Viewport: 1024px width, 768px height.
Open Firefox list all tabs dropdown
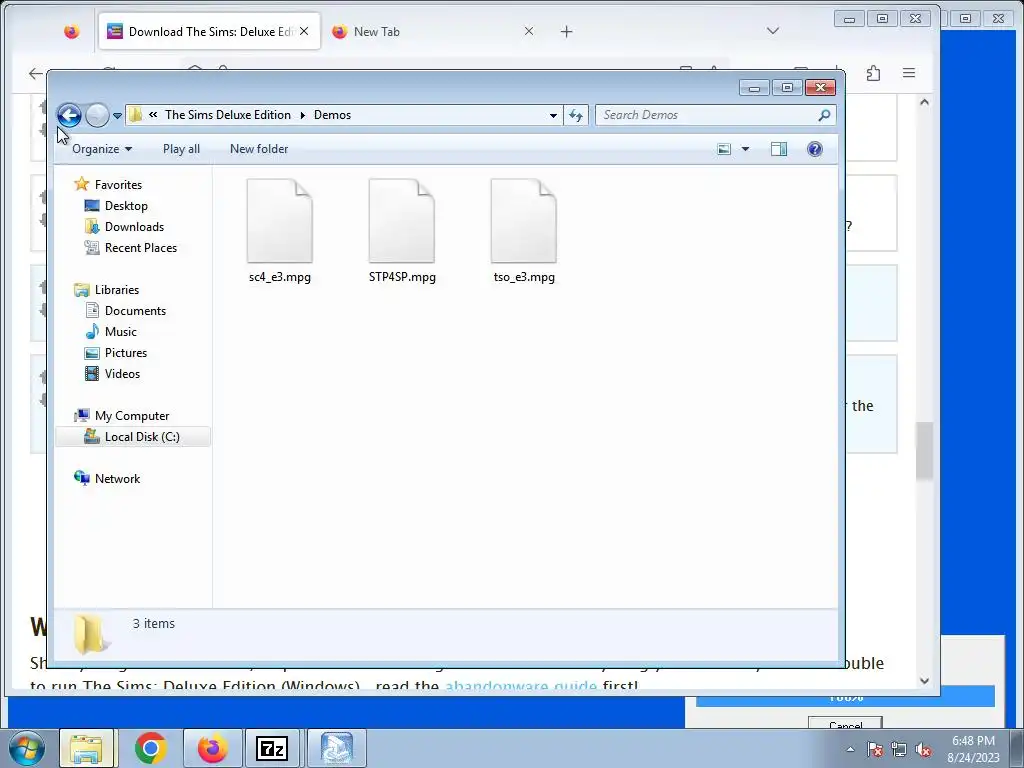pos(773,31)
